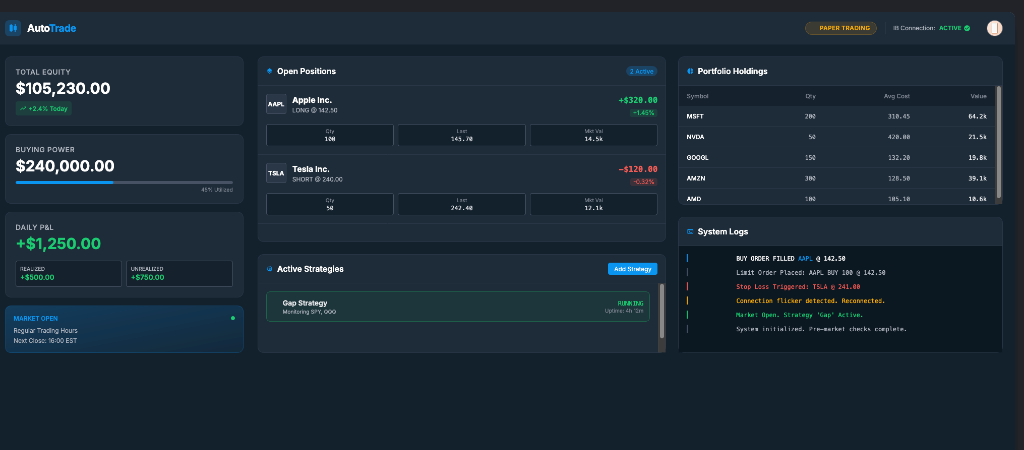Click the Stop Loss Triggered TSLA log entry

(798, 287)
